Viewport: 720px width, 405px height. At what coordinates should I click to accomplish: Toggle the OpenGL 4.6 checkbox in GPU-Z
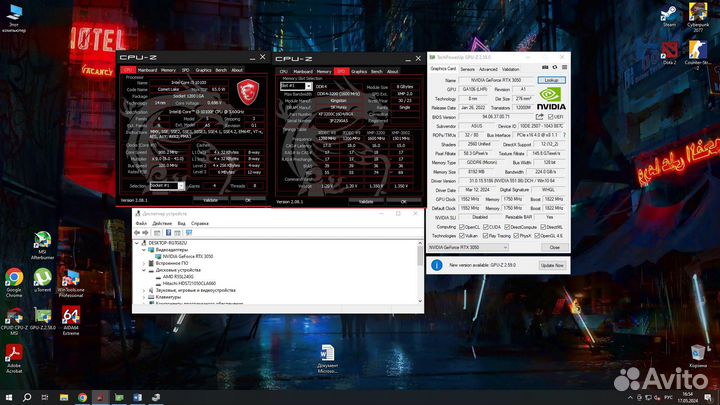tap(537, 236)
